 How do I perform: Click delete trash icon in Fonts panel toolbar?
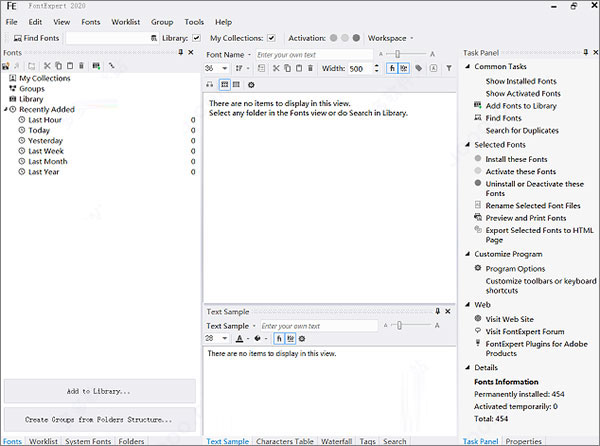pyautogui.click(x=82, y=66)
